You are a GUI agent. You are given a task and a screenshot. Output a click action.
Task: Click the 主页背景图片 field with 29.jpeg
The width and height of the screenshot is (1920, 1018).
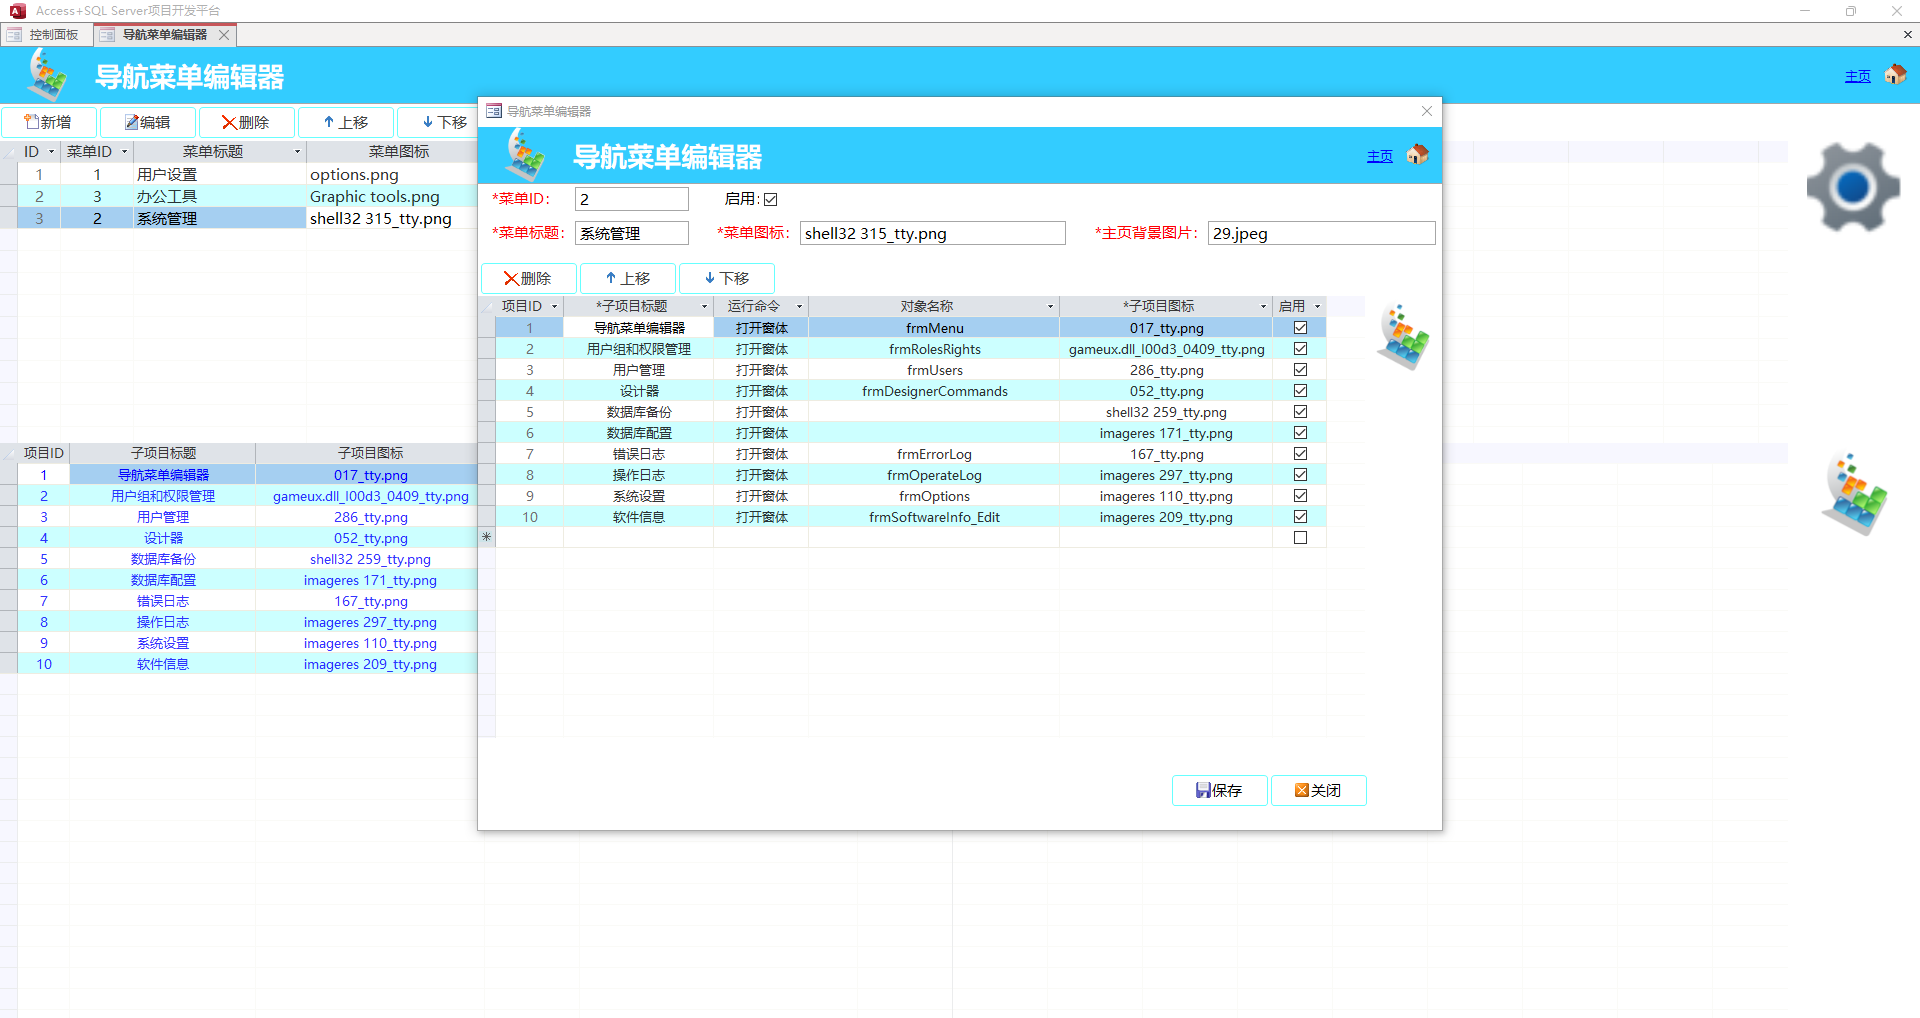[x=1322, y=233]
